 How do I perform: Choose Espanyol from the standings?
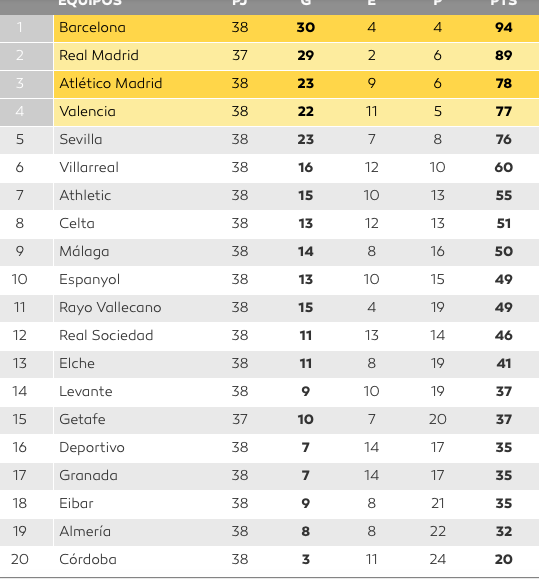[x=89, y=280]
